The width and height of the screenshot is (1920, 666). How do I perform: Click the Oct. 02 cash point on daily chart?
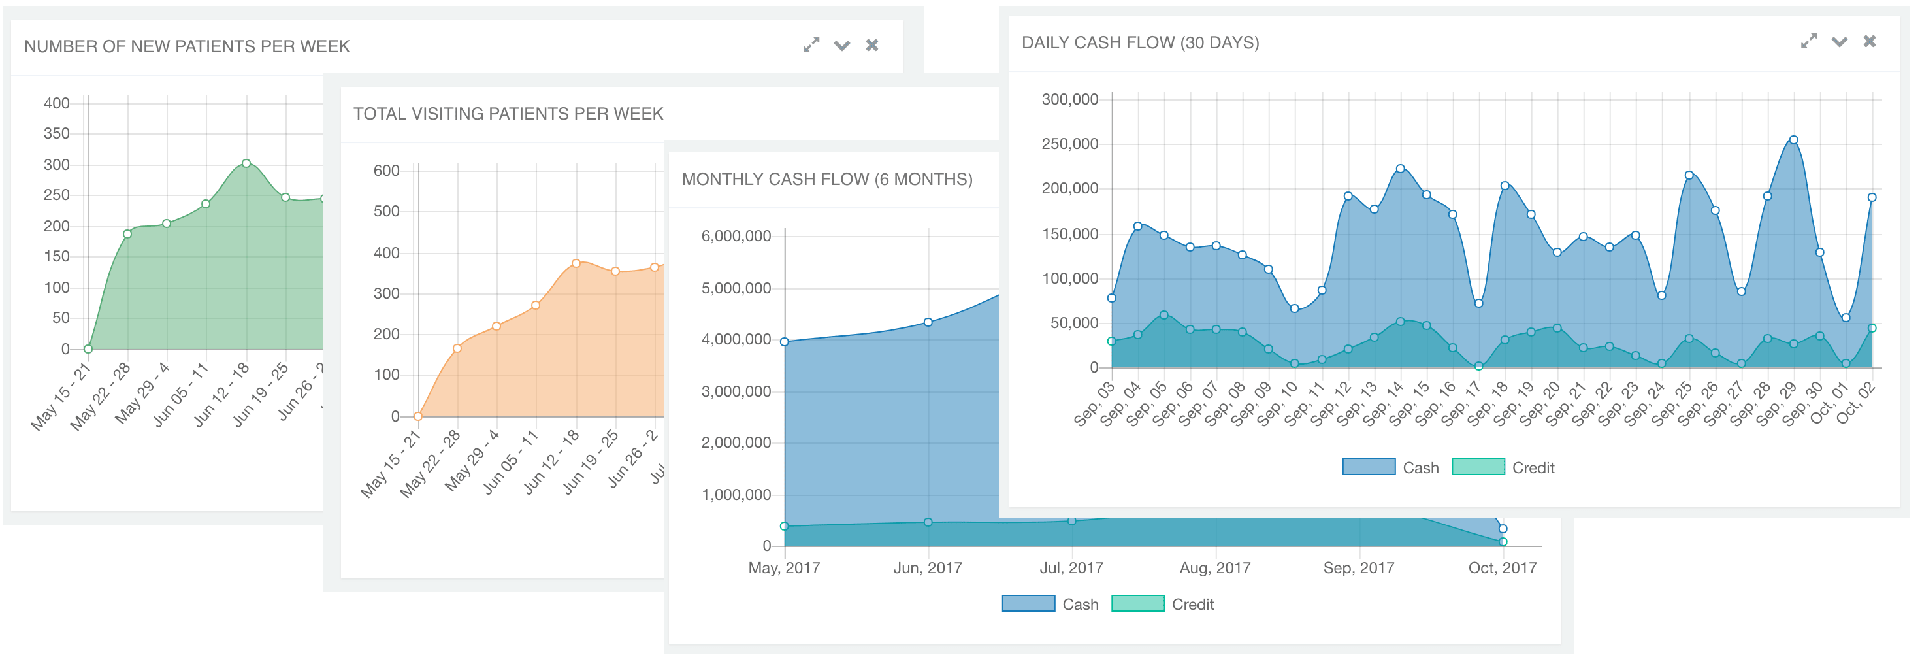click(x=1872, y=197)
